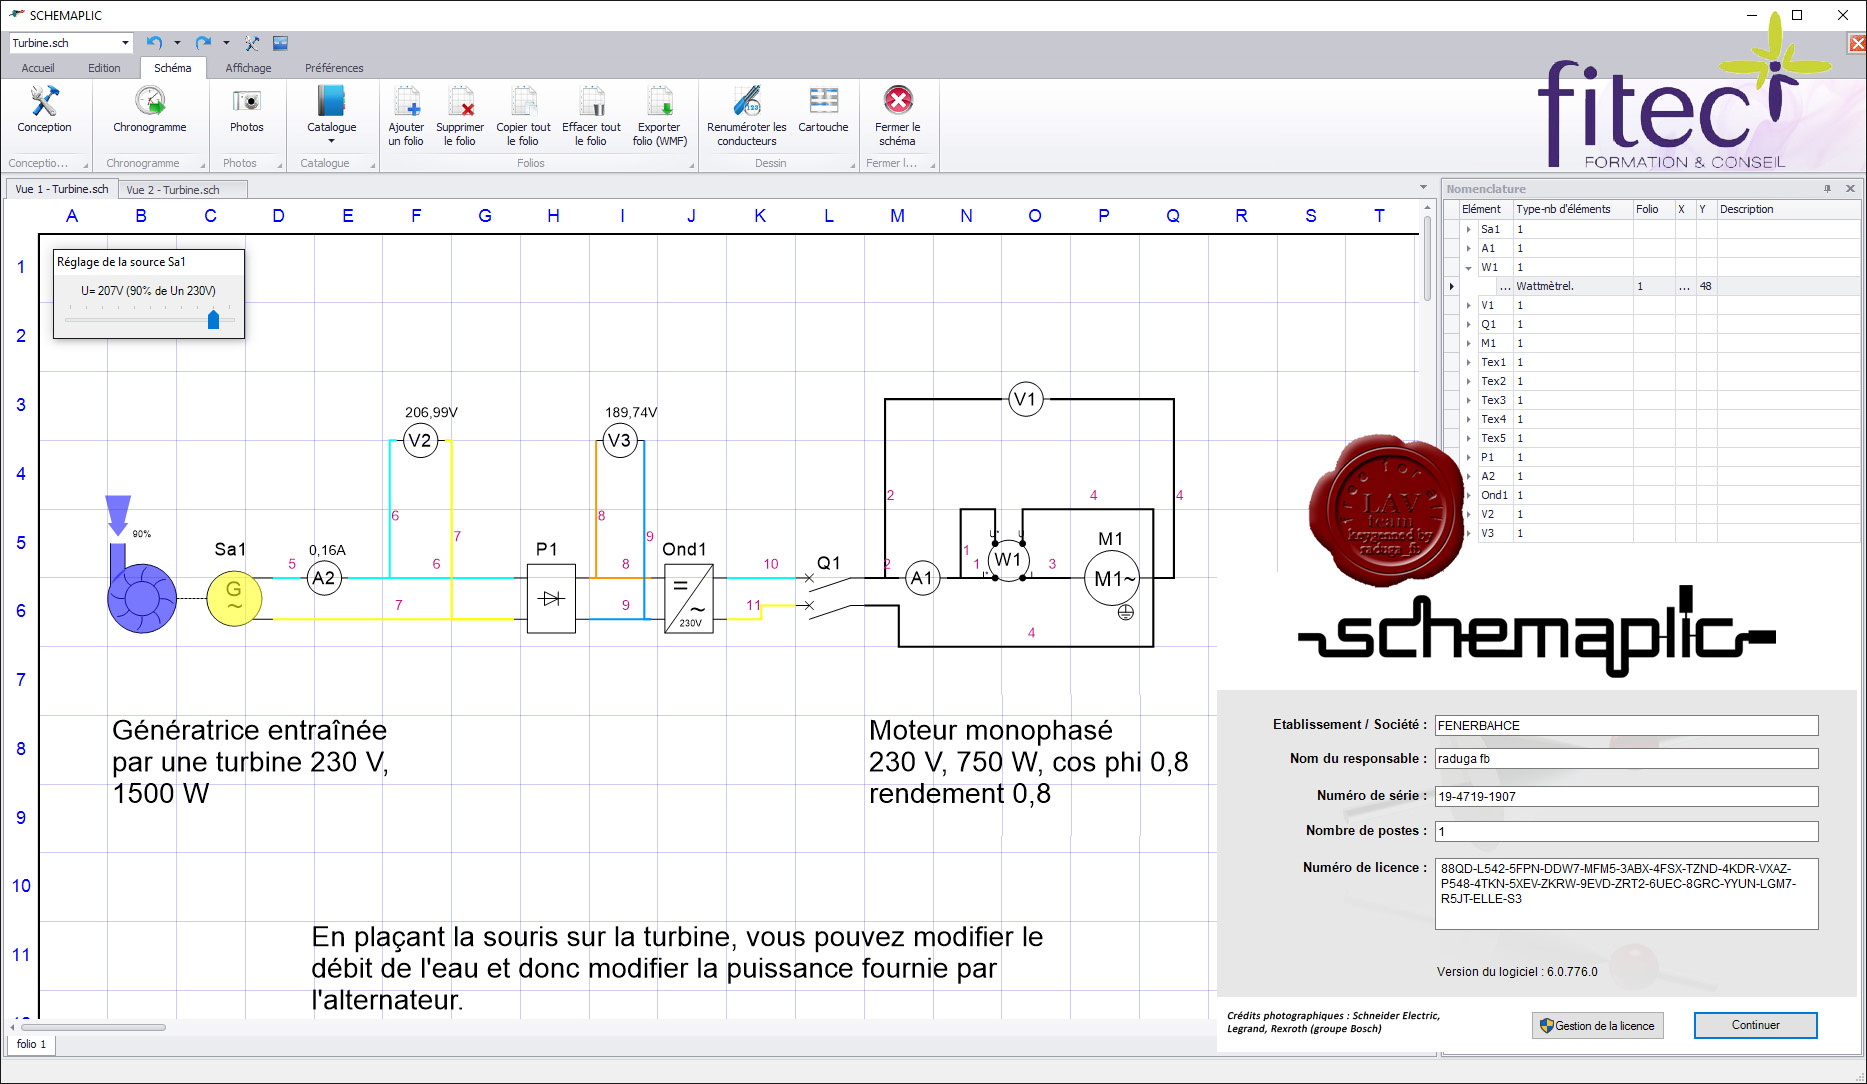Screen dimensions: 1867x1084
Task: Switch to the Accueil ribbon tab
Action: [38, 68]
